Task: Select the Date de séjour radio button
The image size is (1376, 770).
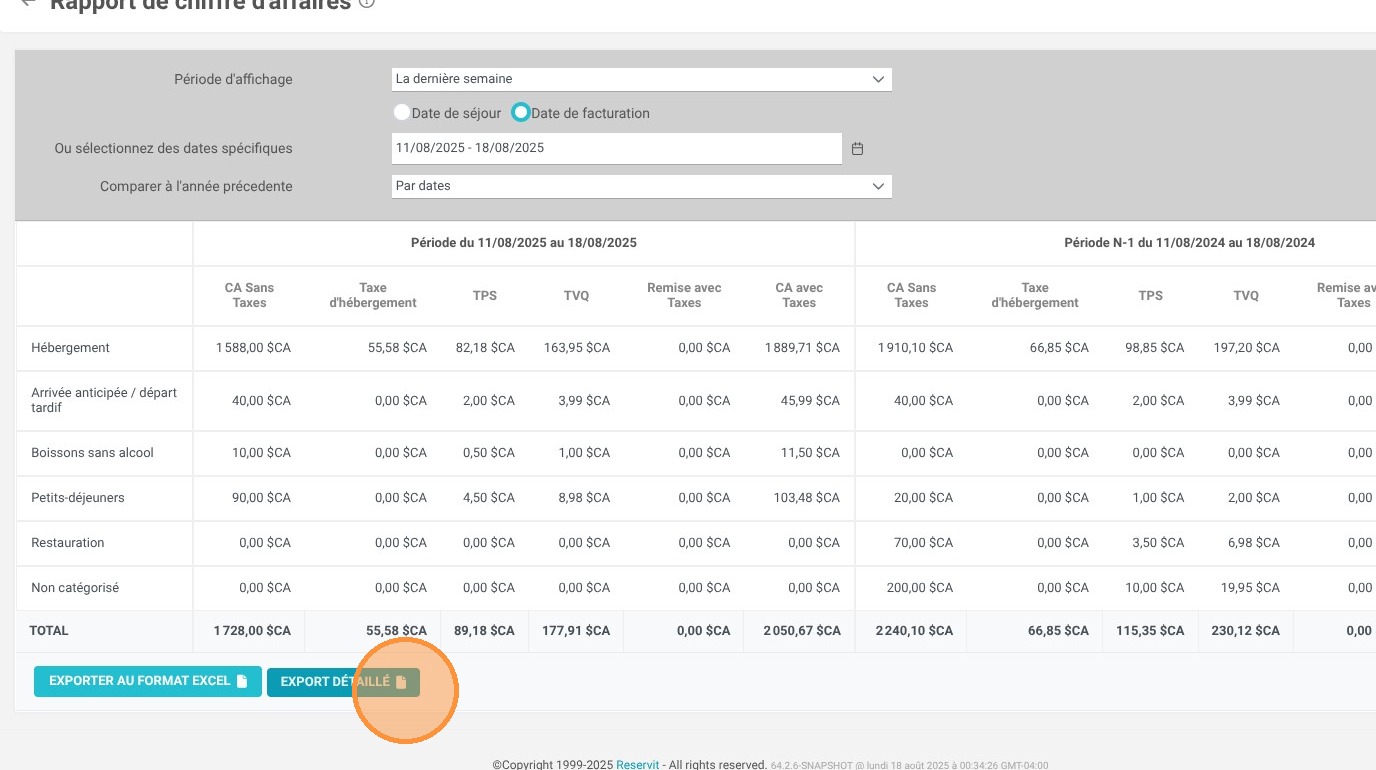Action: [x=402, y=113]
